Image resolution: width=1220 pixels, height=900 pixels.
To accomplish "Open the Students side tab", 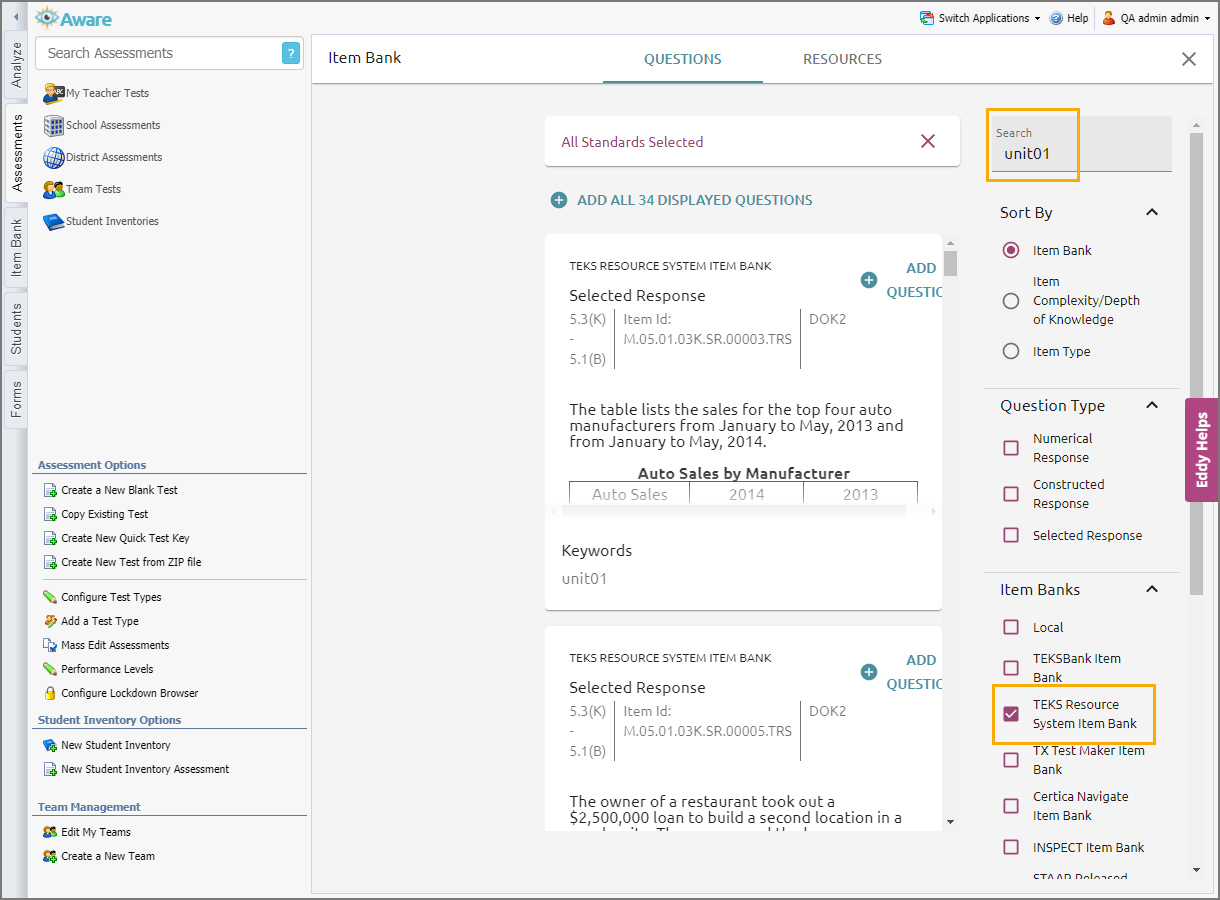I will [x=17, y=329].
